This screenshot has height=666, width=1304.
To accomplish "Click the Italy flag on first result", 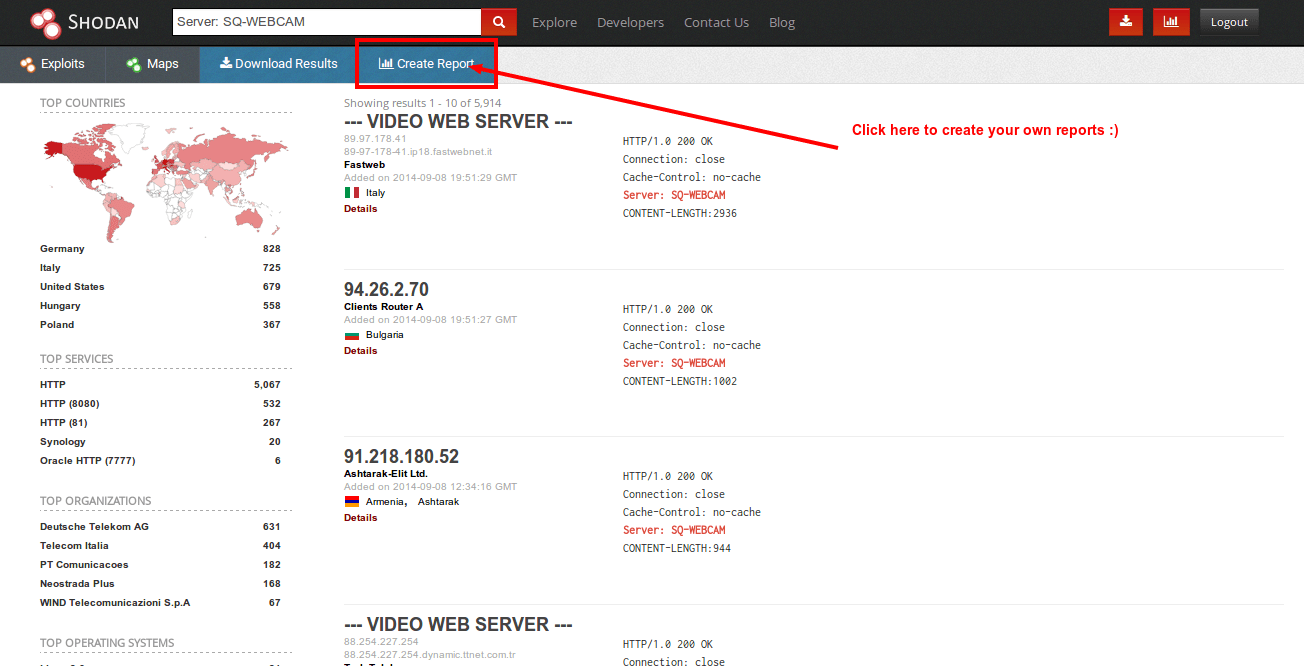I will point(353,192).
